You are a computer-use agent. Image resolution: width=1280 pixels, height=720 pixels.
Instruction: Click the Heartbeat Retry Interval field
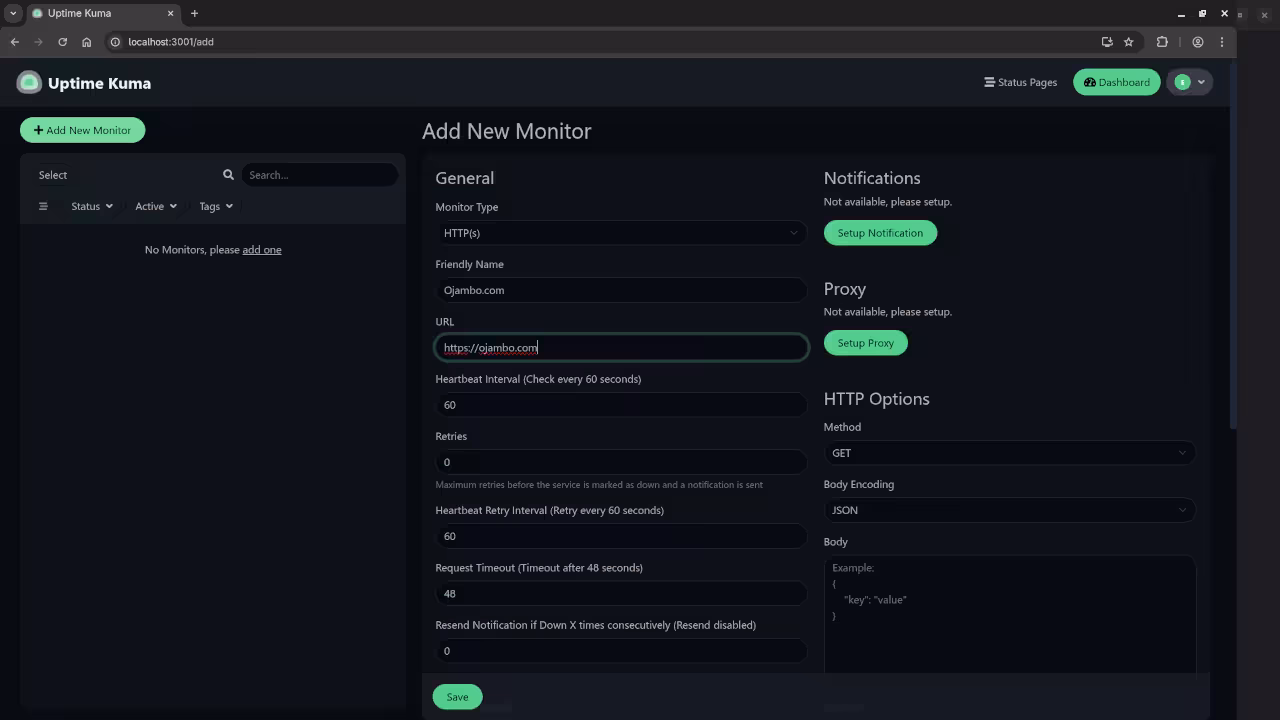click(x=621, y=536)
